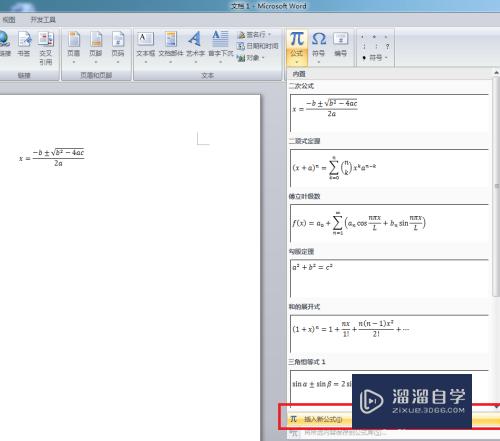
Task: Insert the Pythagorean theorem a²+b²=c² equation
Action: [389, 278]
